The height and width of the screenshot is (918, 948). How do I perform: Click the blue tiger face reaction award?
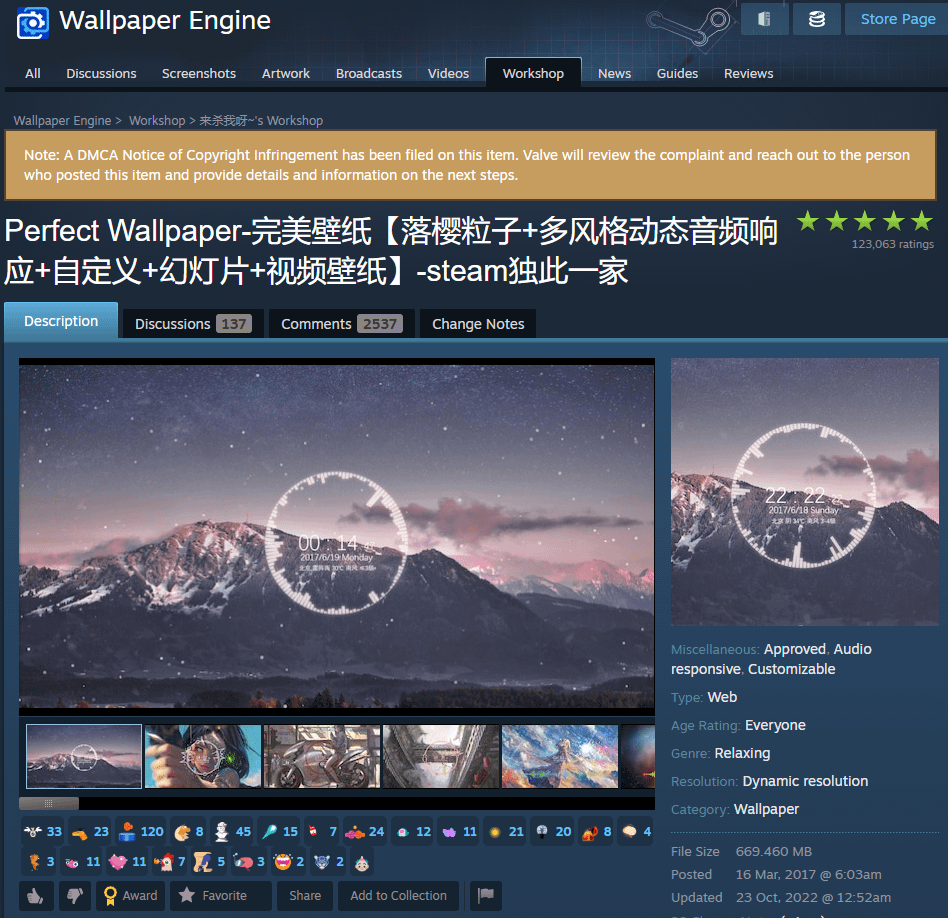330,862
